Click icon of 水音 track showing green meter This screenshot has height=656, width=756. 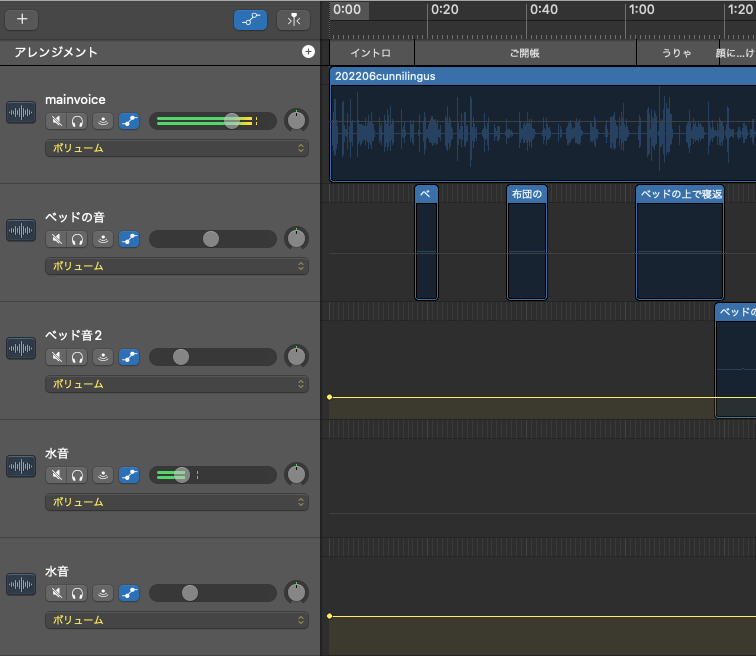point(21,466)
